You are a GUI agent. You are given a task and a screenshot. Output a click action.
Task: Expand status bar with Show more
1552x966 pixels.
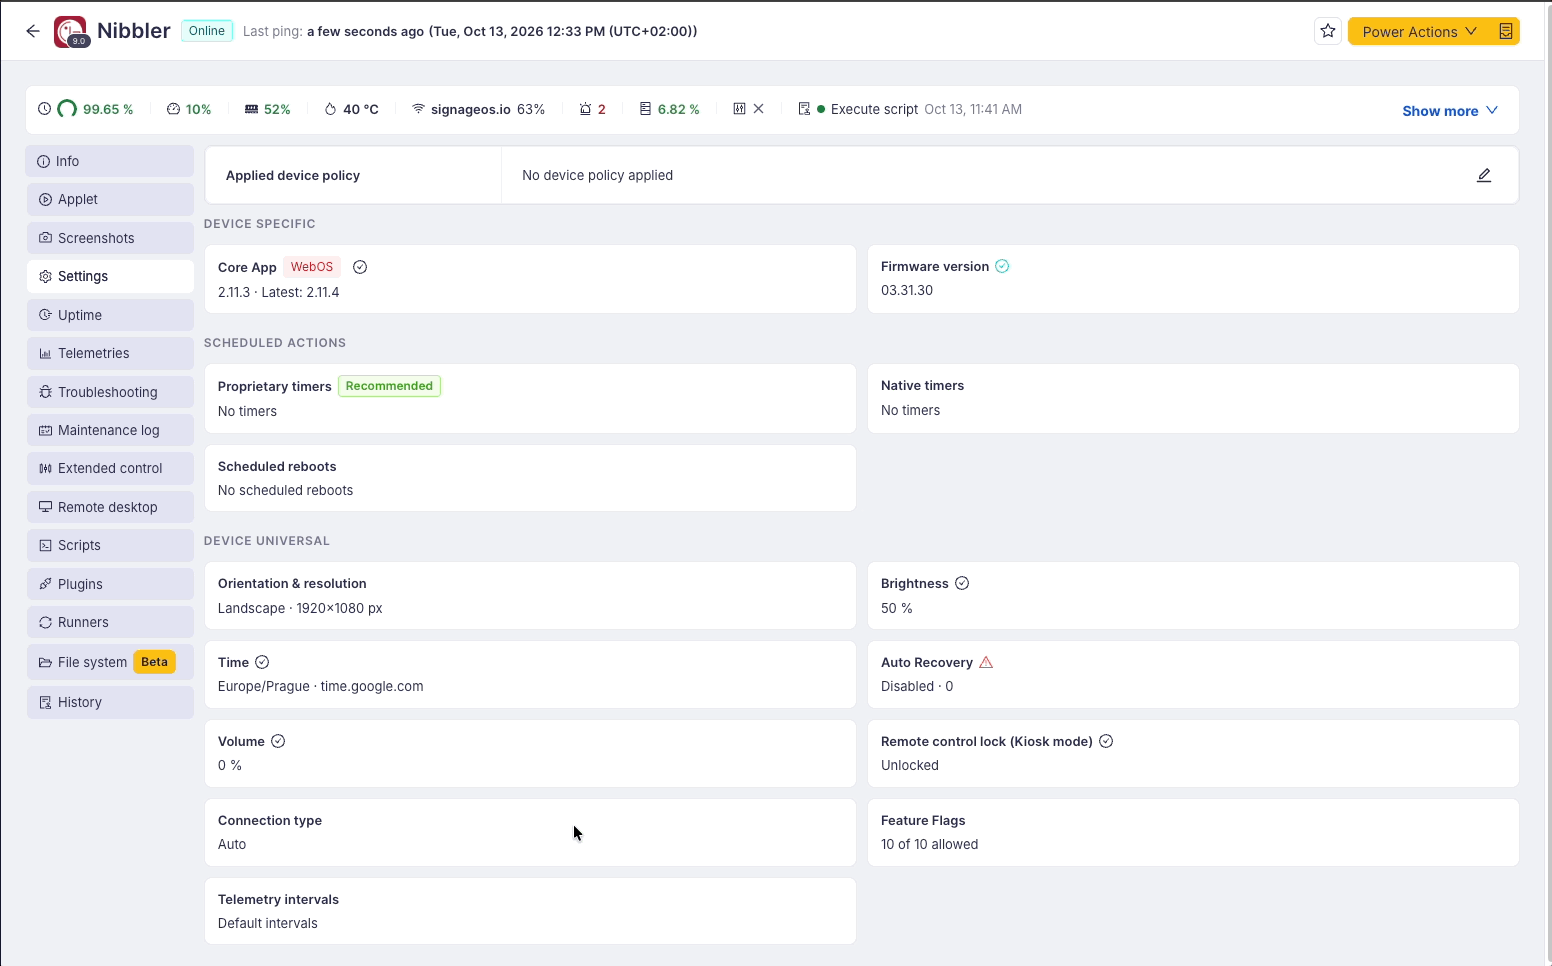click(x=1450, y=111)
